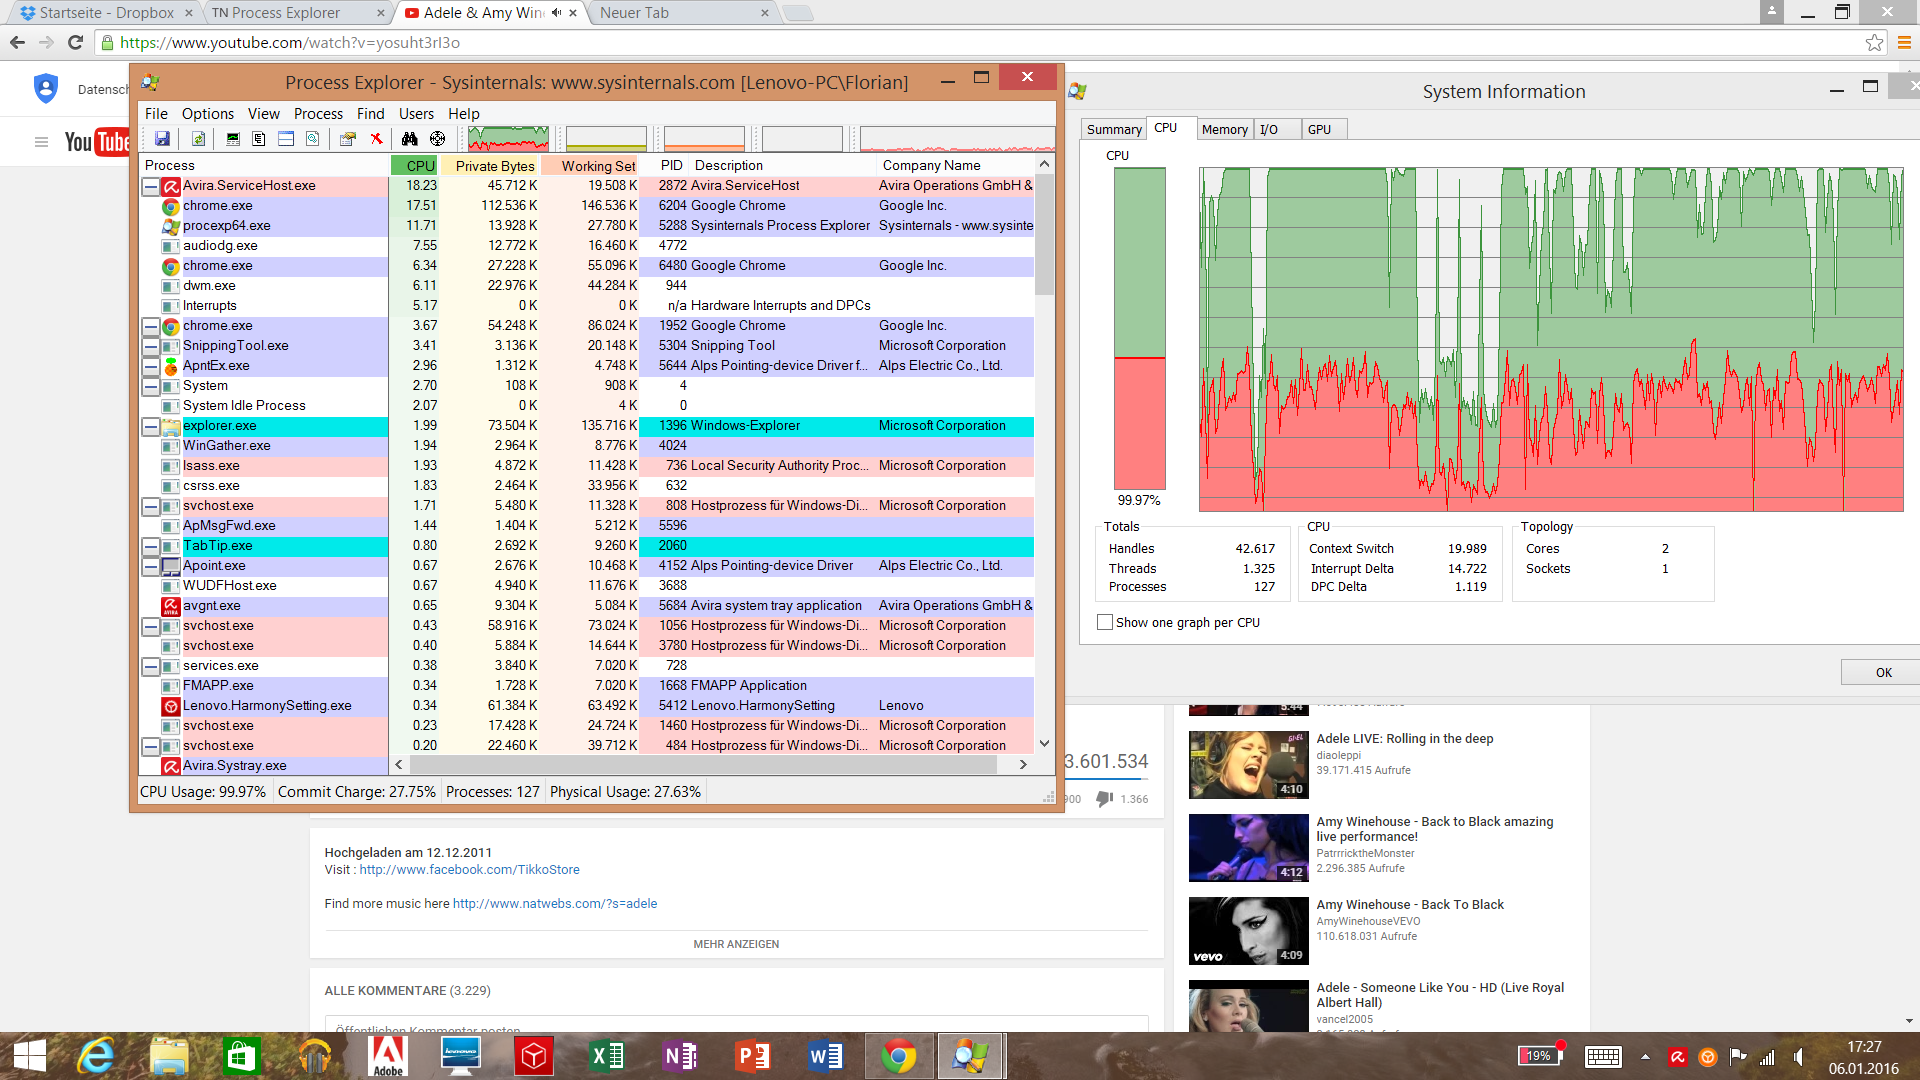Click the Properties toolbar icon
The image size is (1920, 1080).
point(347,139)
